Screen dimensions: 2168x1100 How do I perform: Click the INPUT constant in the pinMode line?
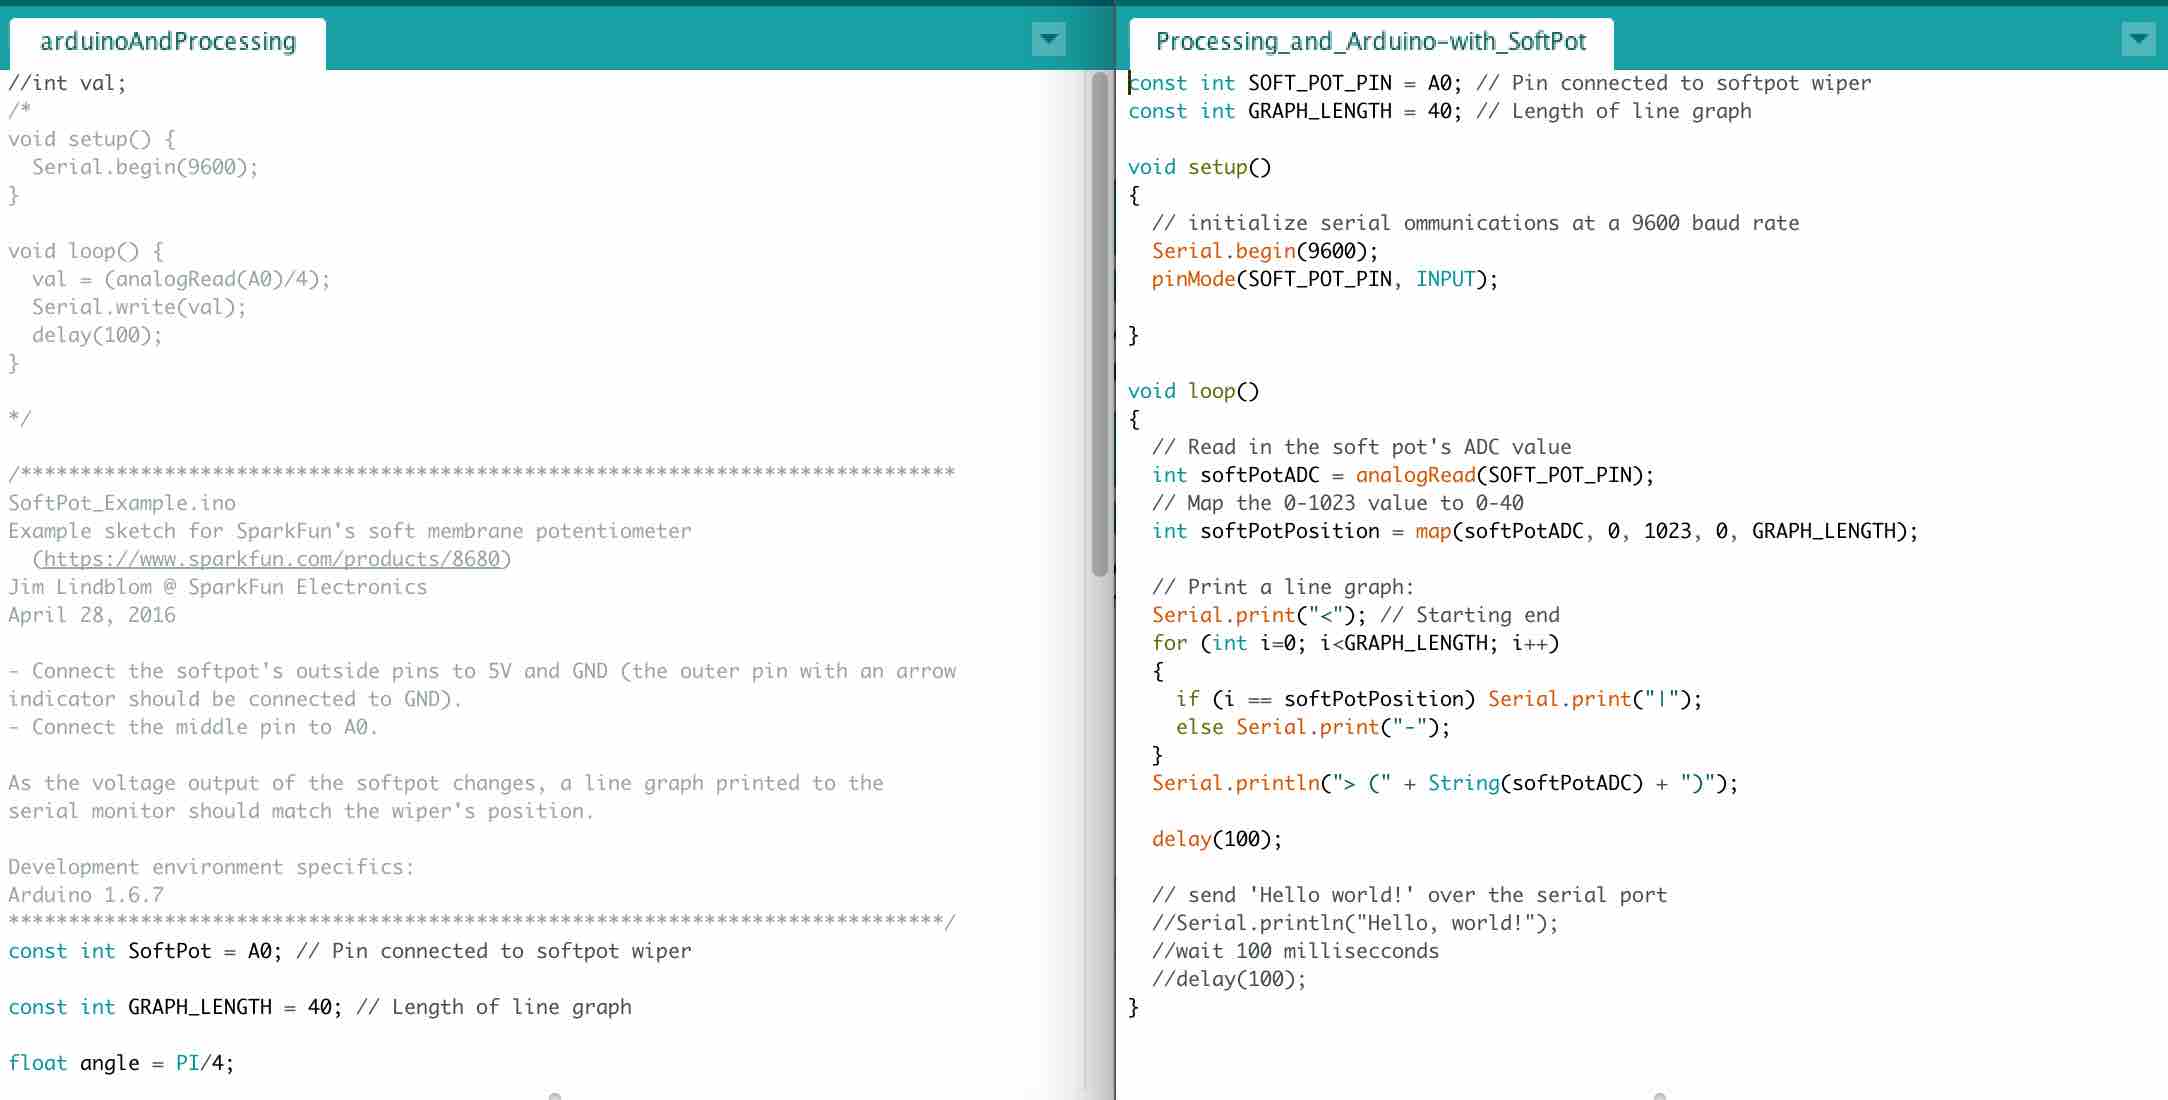click(x=1445, y=279)
